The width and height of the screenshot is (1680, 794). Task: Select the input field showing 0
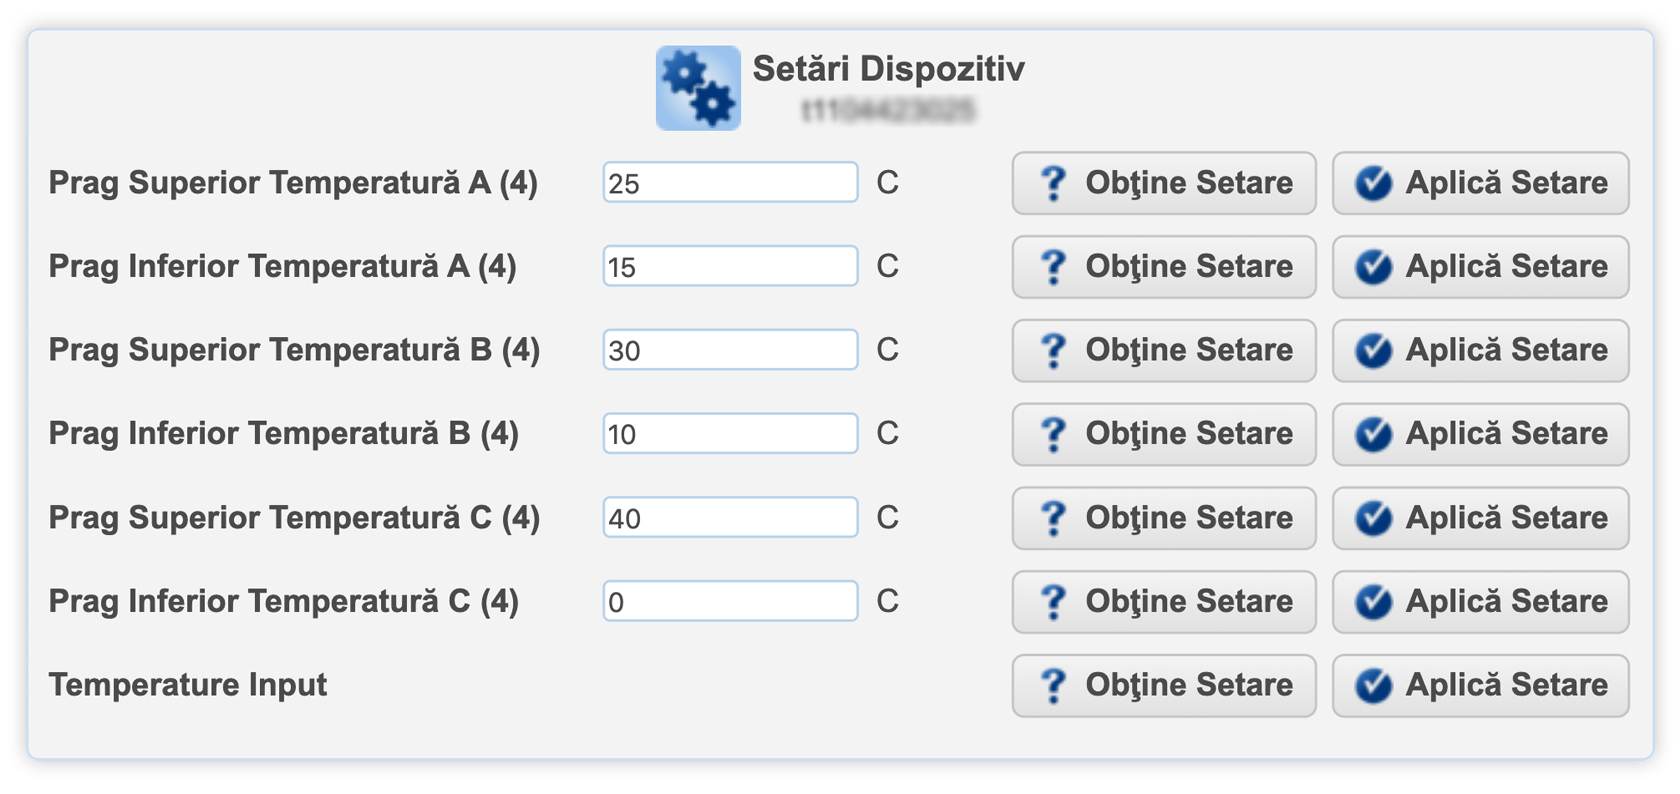point(730,601)
